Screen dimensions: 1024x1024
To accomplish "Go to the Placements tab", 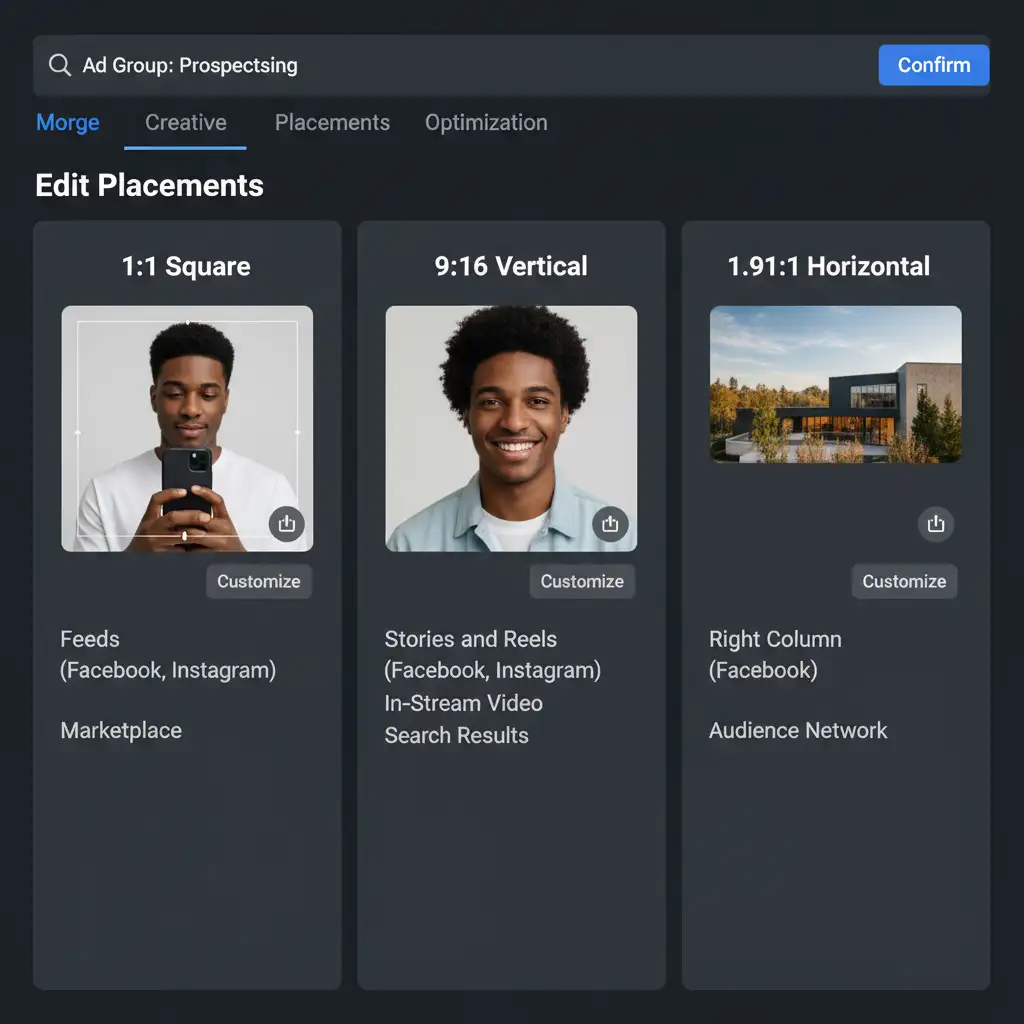I will pyautogui.click(x=332, y=123).
